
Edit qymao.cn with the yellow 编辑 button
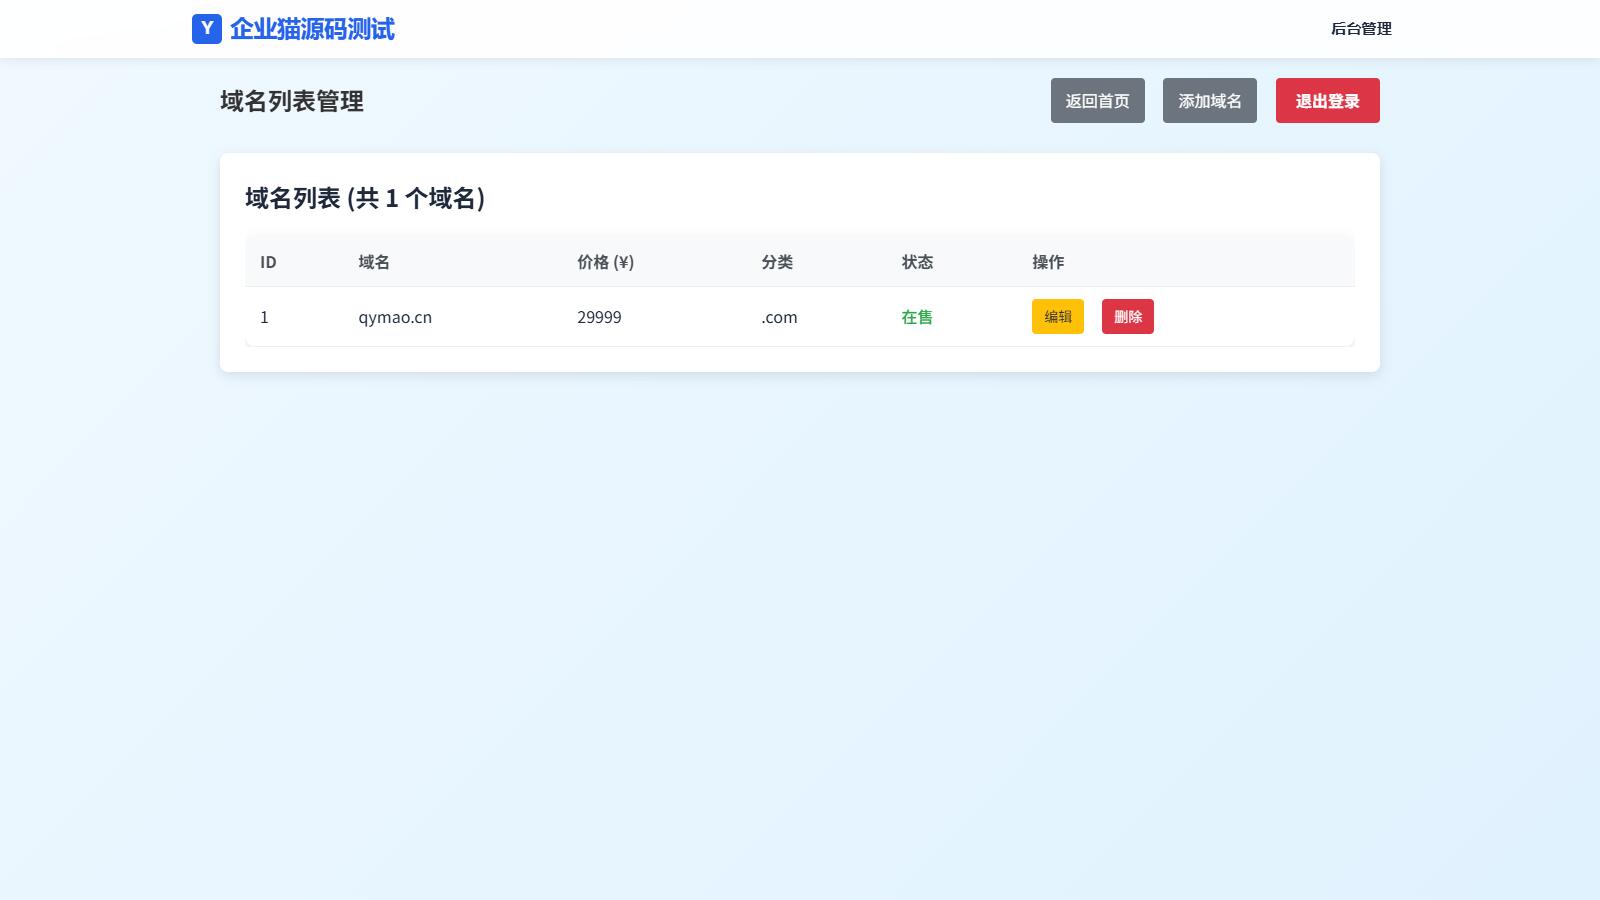[1057, 317]
